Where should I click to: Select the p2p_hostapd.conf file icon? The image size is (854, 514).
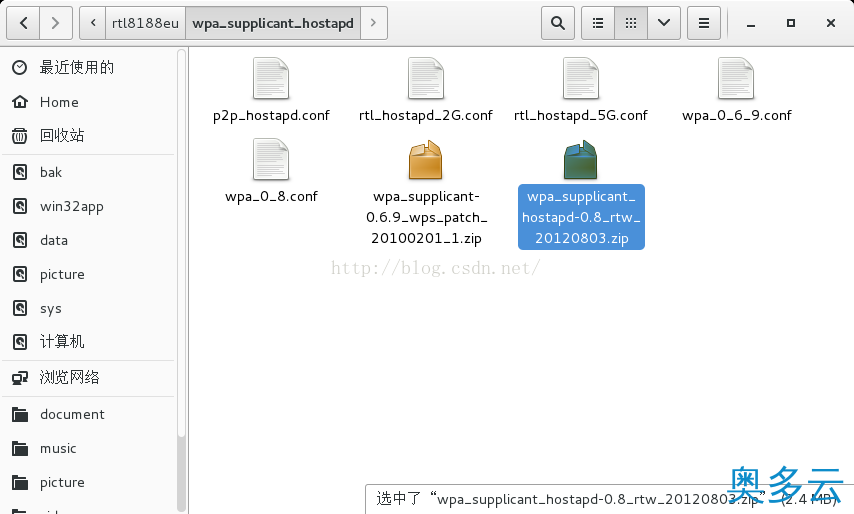tap(271, 78)
